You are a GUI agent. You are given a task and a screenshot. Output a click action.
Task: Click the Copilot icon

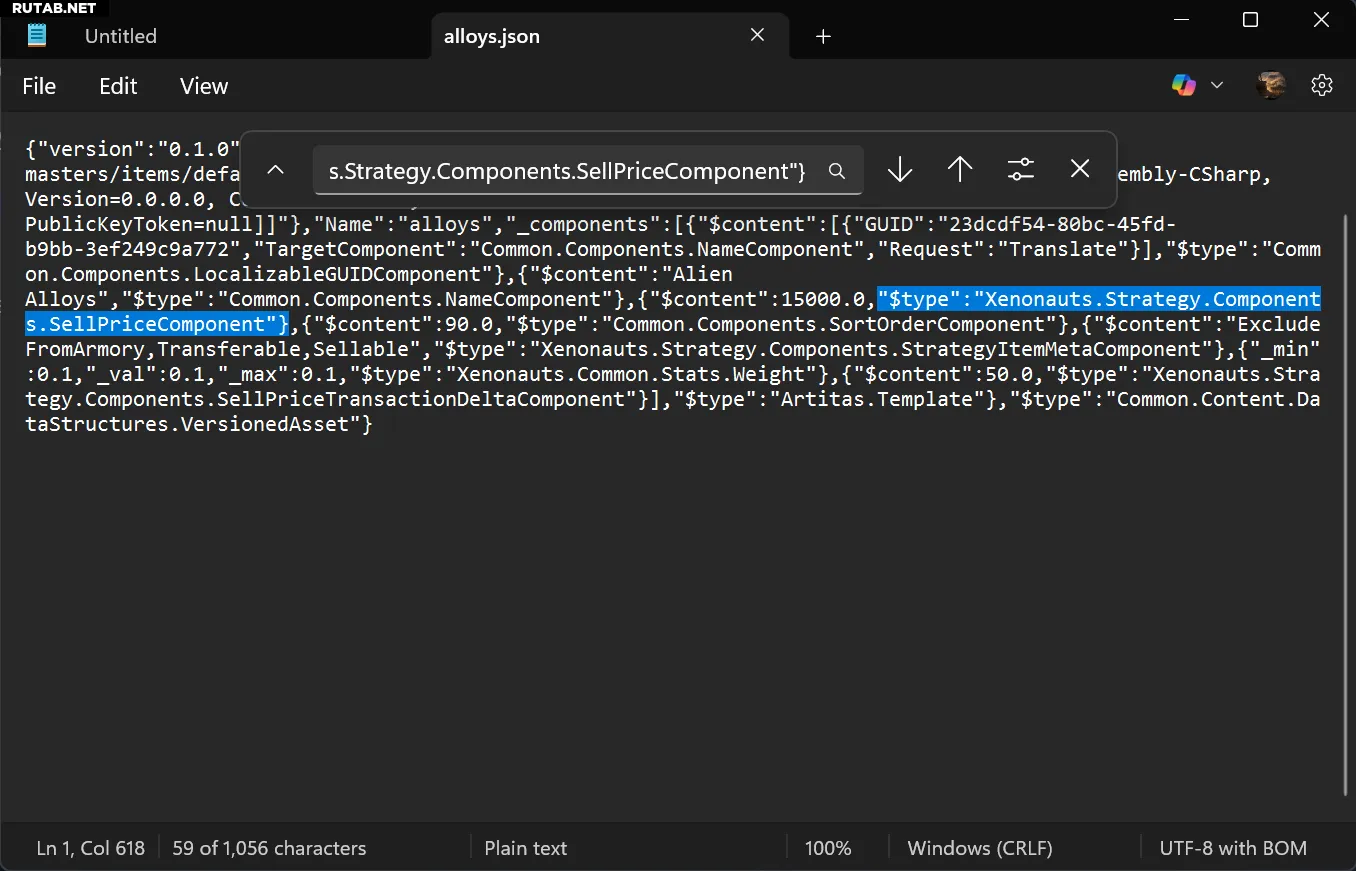click(1184, 86)
